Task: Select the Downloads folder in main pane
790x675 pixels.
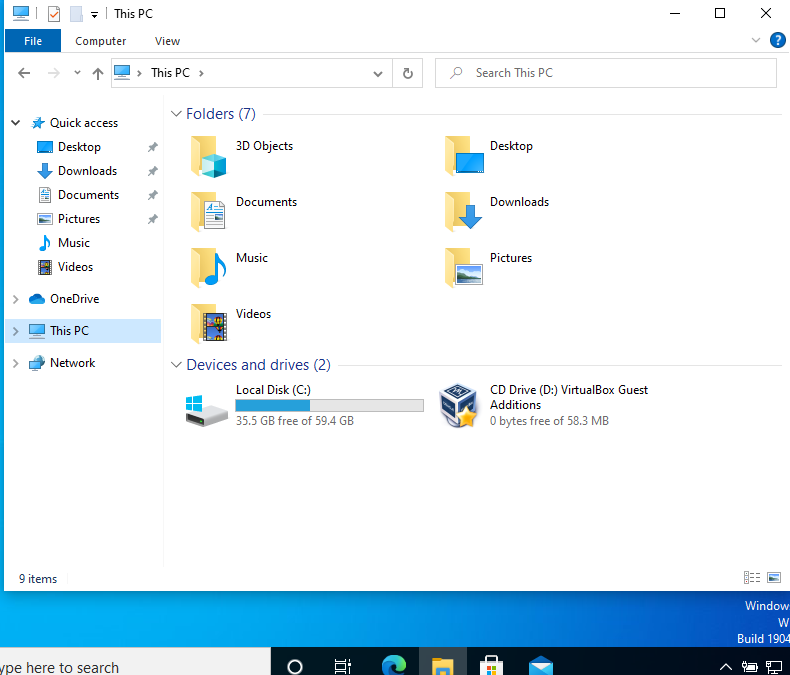Action: 497,212
